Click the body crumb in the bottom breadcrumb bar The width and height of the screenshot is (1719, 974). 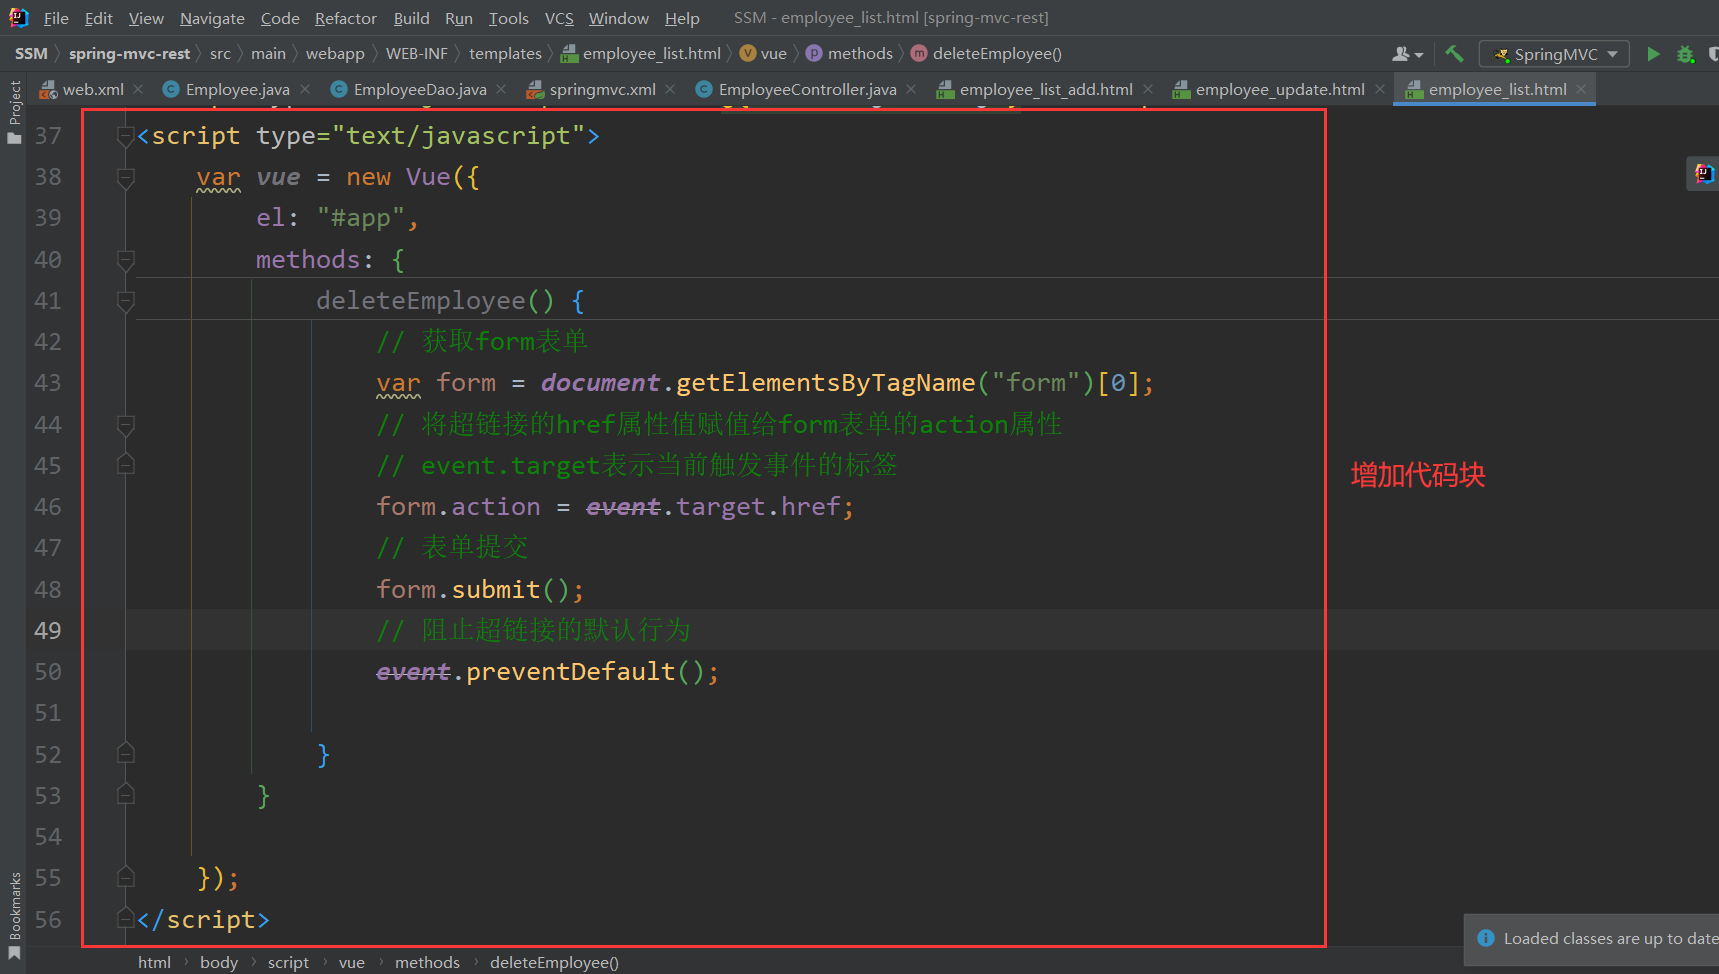click(219, 962)
